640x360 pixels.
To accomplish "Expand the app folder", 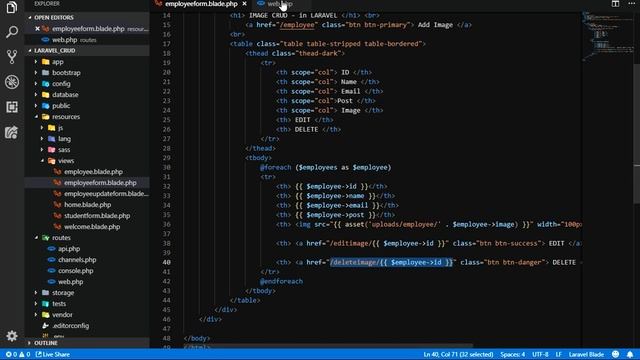I will click(58, 62).
